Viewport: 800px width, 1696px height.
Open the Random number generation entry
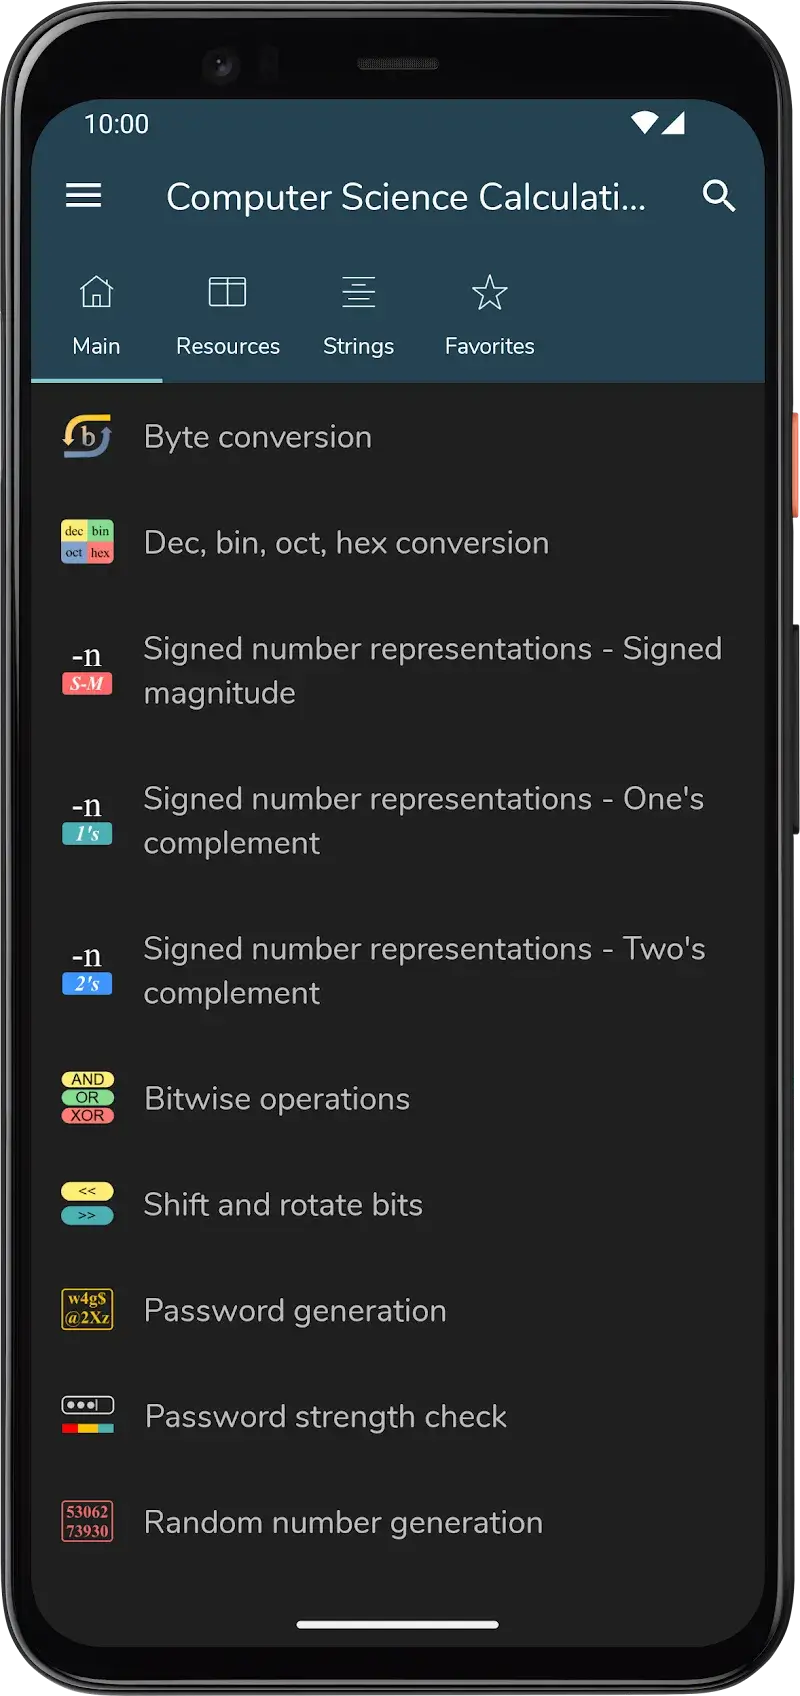343,1521
